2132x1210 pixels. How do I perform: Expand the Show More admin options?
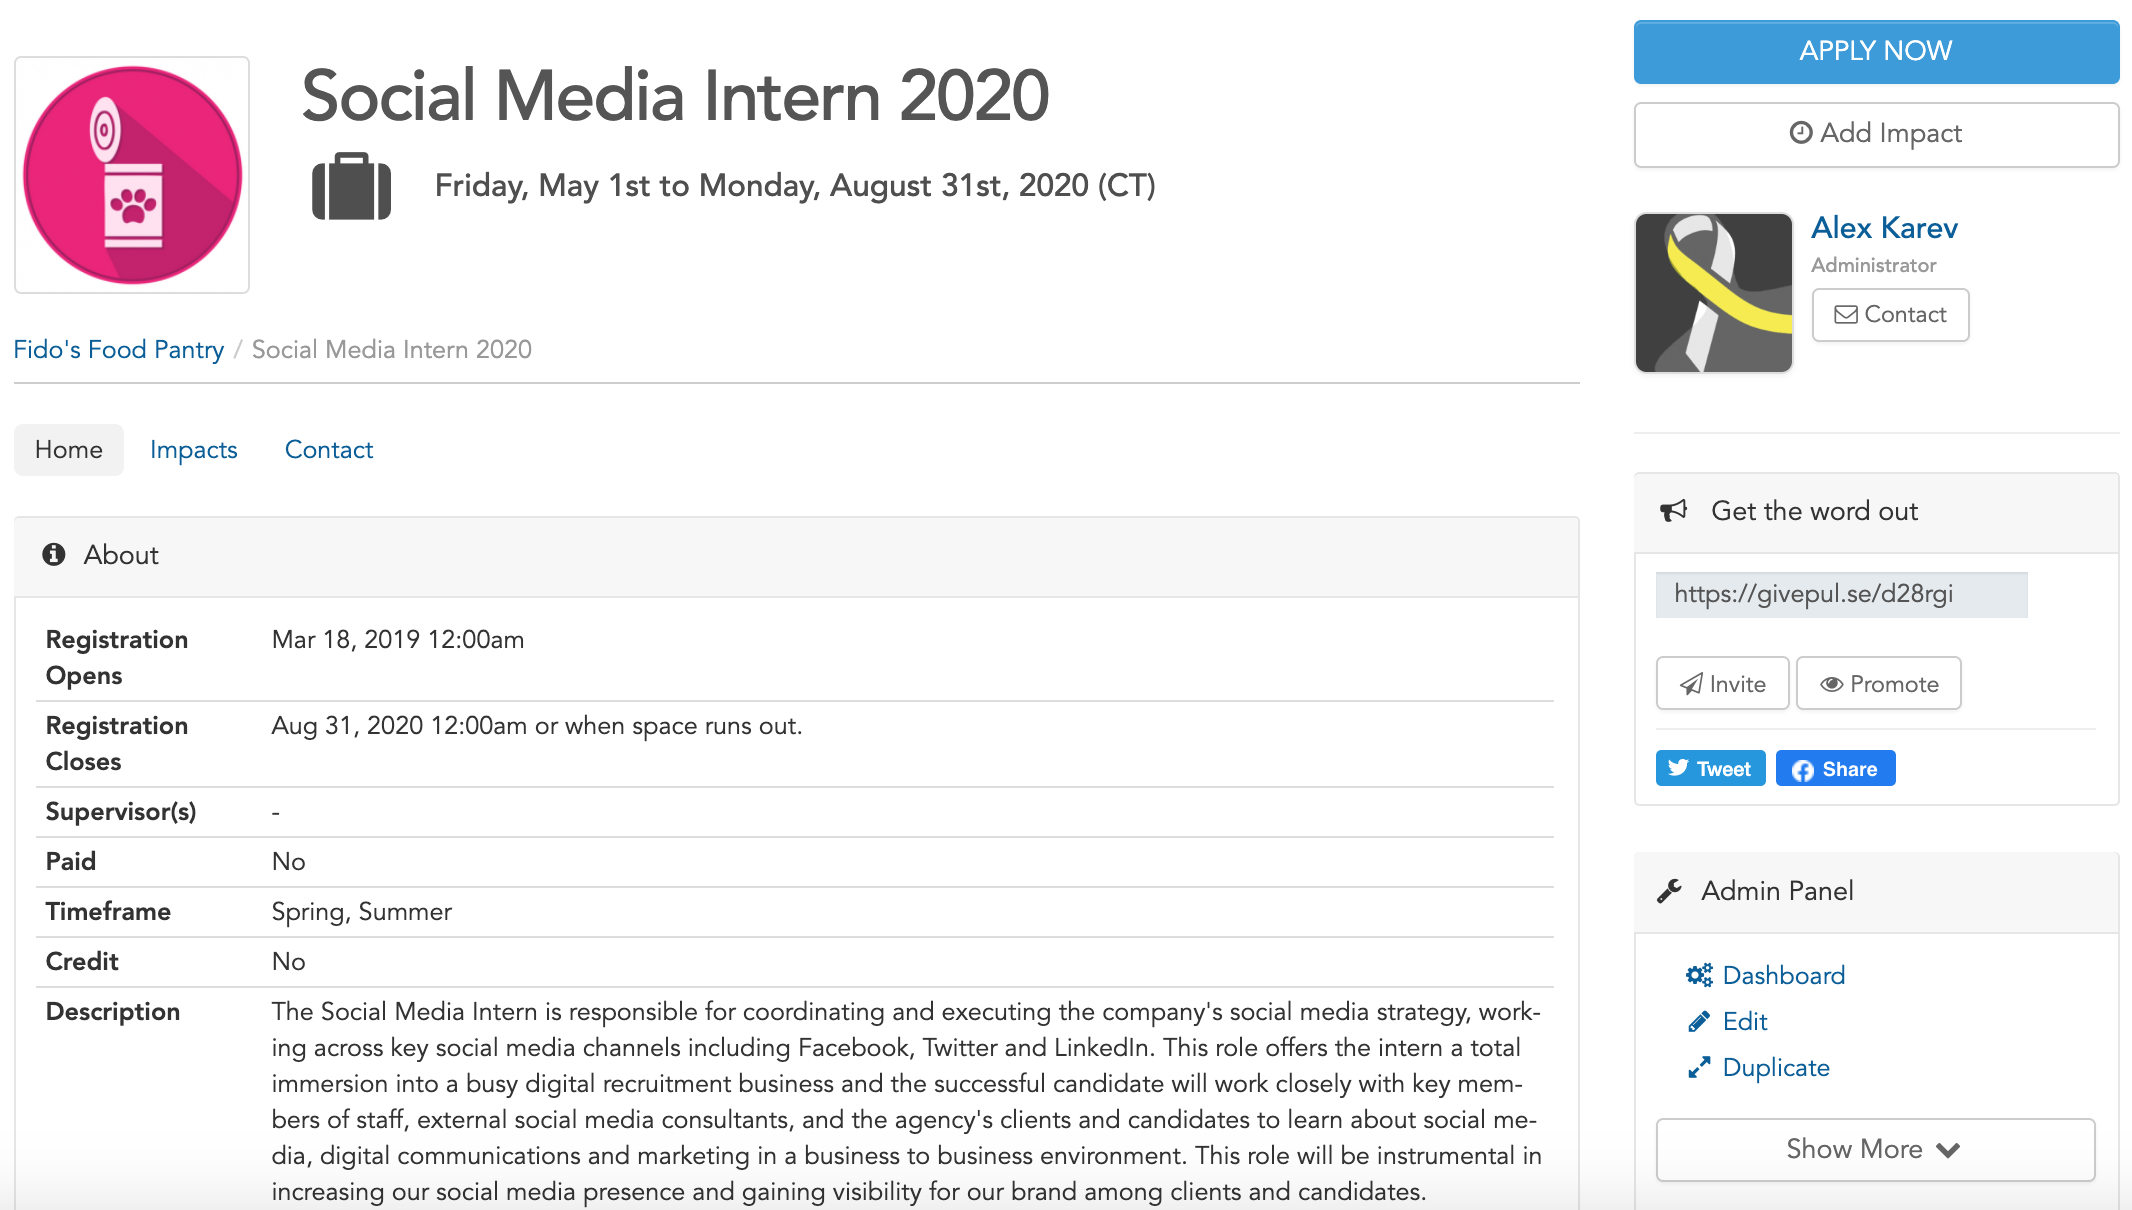click(1875, 1149)
